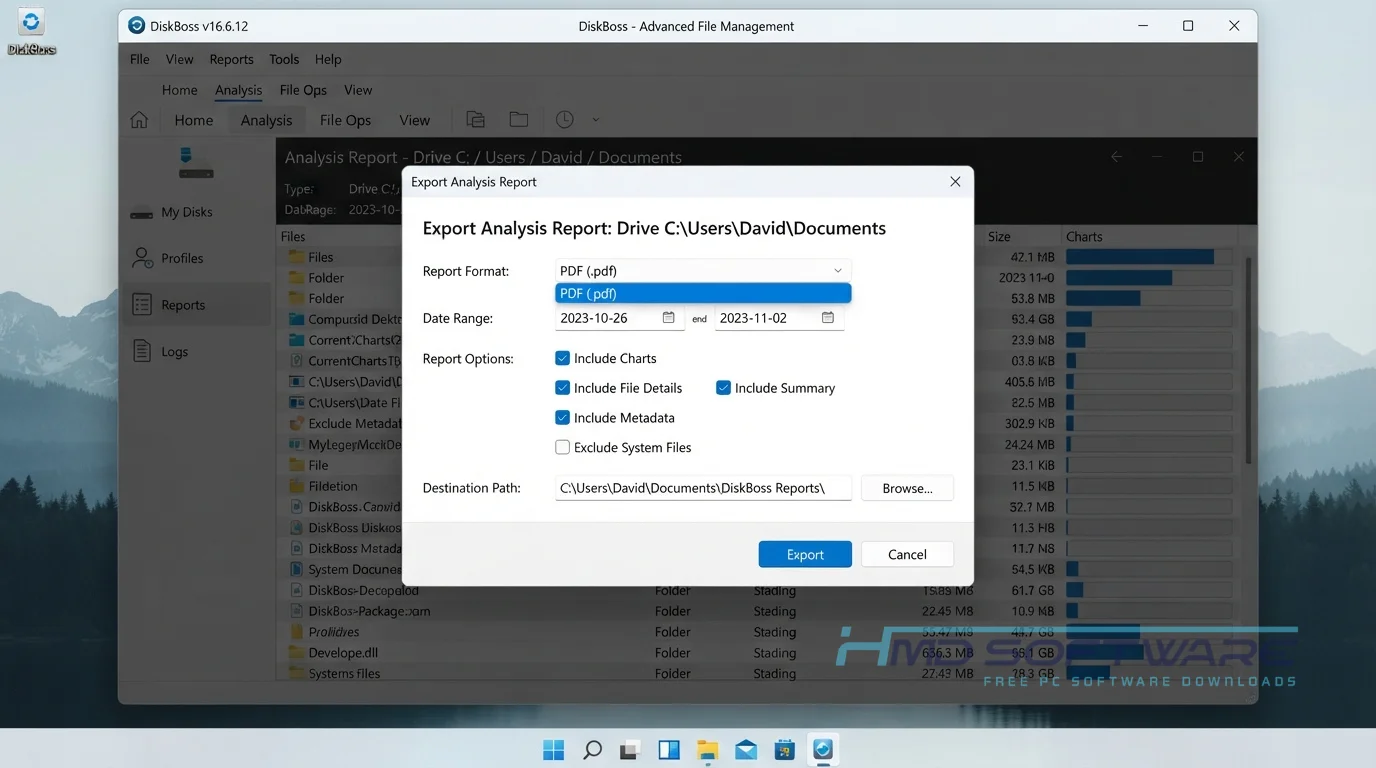Enable Exclude System Files
Screen dimensions: 1376x768
click(563, 448)
